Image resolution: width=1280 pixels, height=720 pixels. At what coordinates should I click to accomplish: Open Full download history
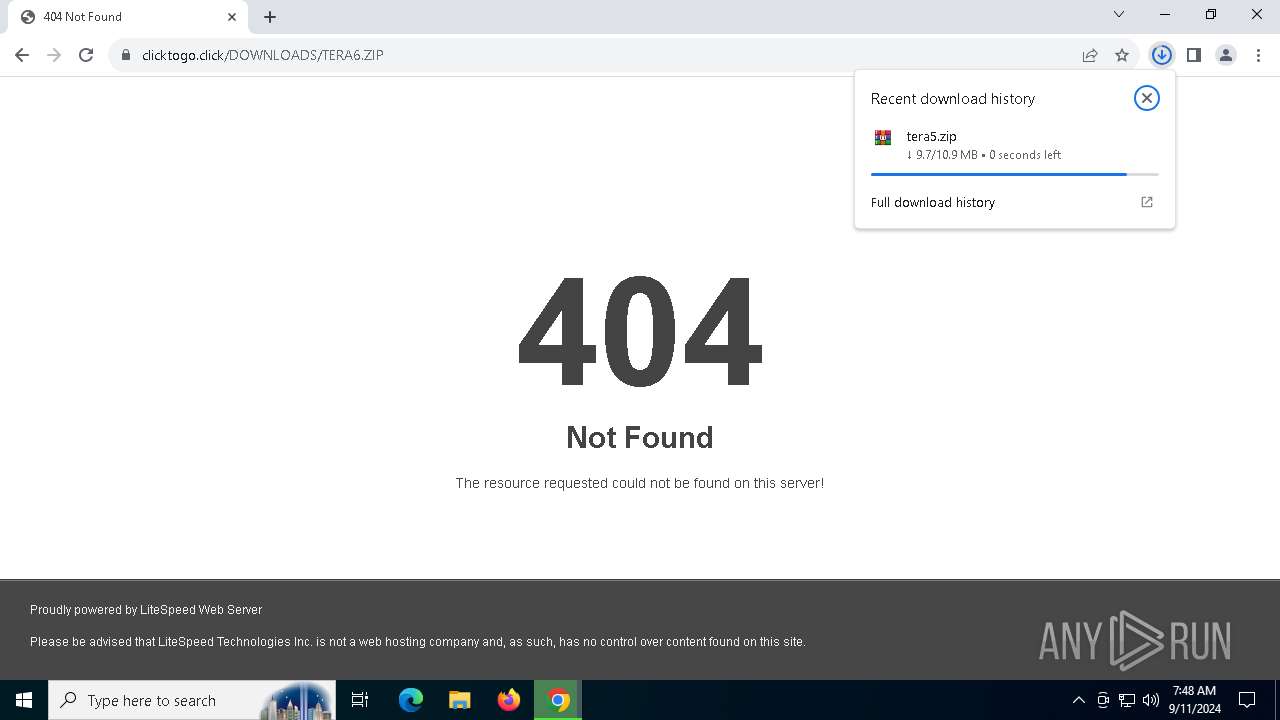tap(1015, 202)
